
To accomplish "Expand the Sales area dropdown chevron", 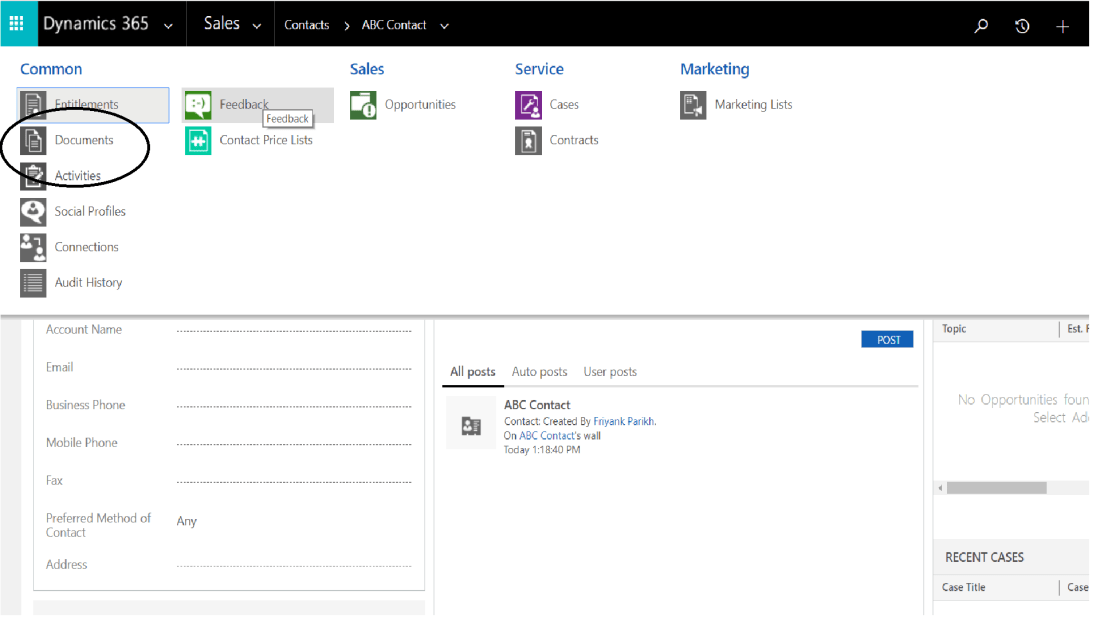I will tap(257, 26).
